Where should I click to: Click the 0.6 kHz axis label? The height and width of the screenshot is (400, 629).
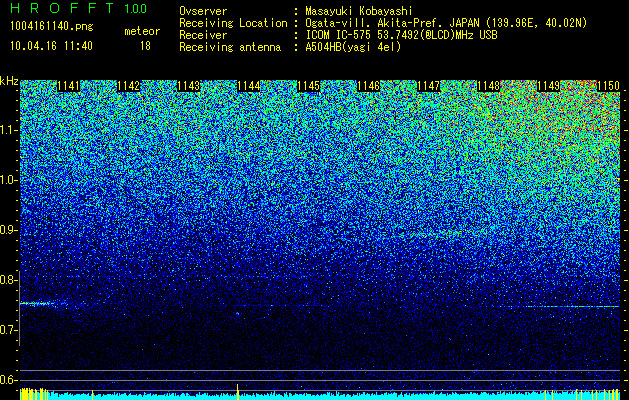pyautogui.click(x=9, y=380)
